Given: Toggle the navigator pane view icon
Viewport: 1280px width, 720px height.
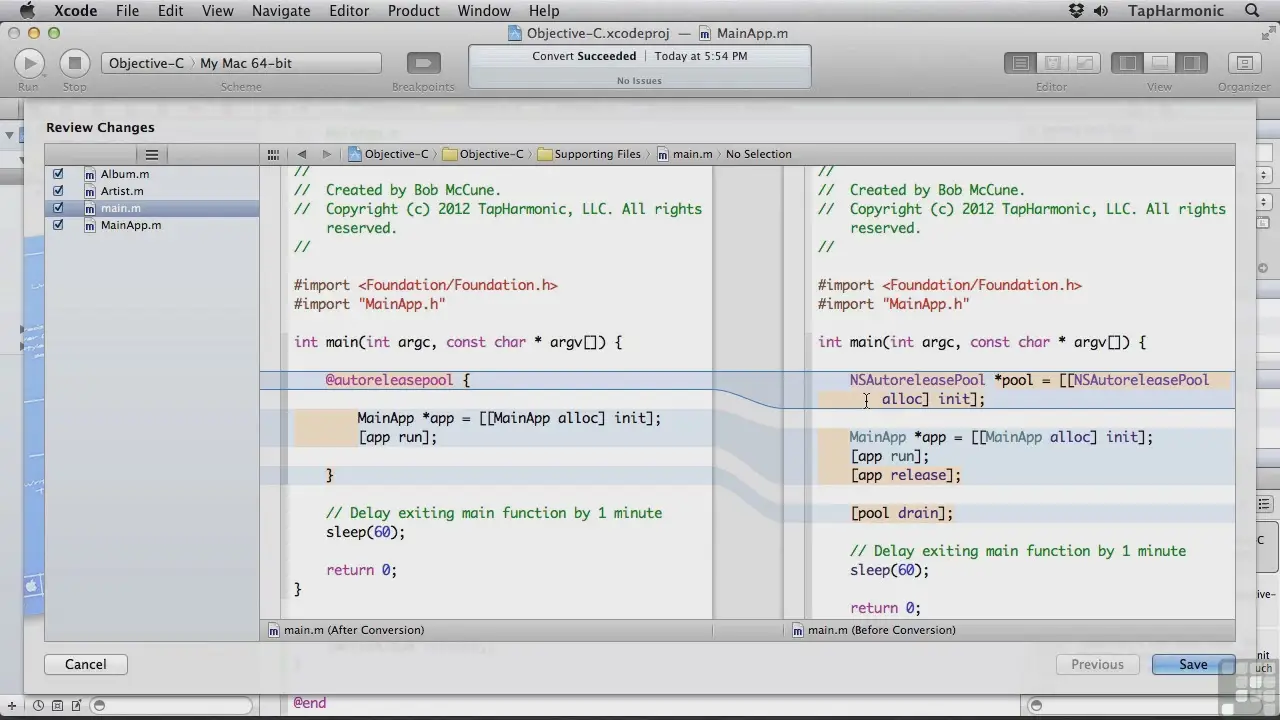Looking at the screenshot, I should tap(1128, 63).
